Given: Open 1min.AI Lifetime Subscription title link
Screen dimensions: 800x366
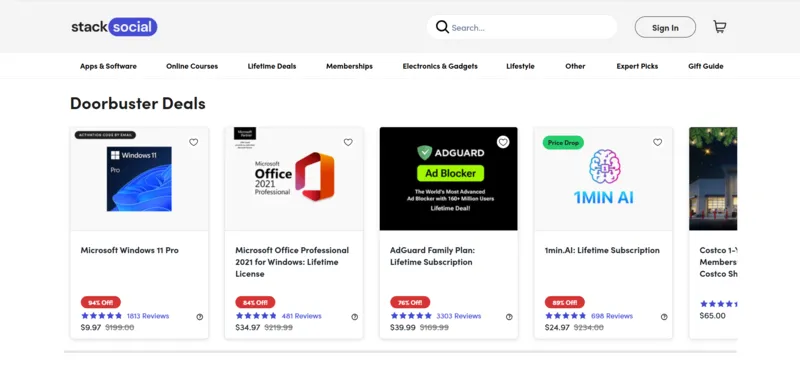Looking at the screenshot, I should [602, 250].
